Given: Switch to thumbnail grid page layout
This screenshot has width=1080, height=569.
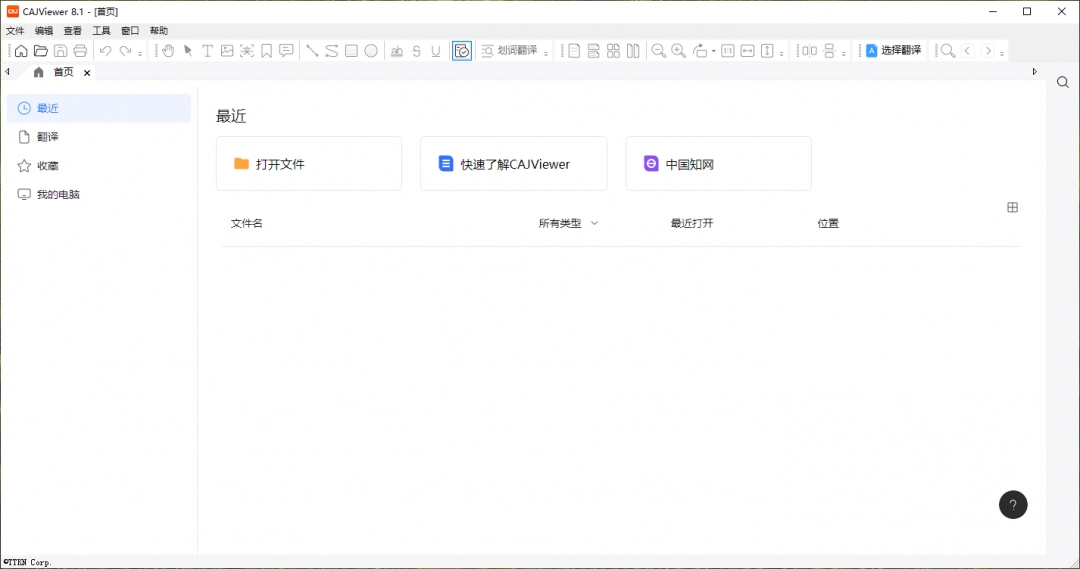Looking at the screenshot, I should tap(613, 51).
